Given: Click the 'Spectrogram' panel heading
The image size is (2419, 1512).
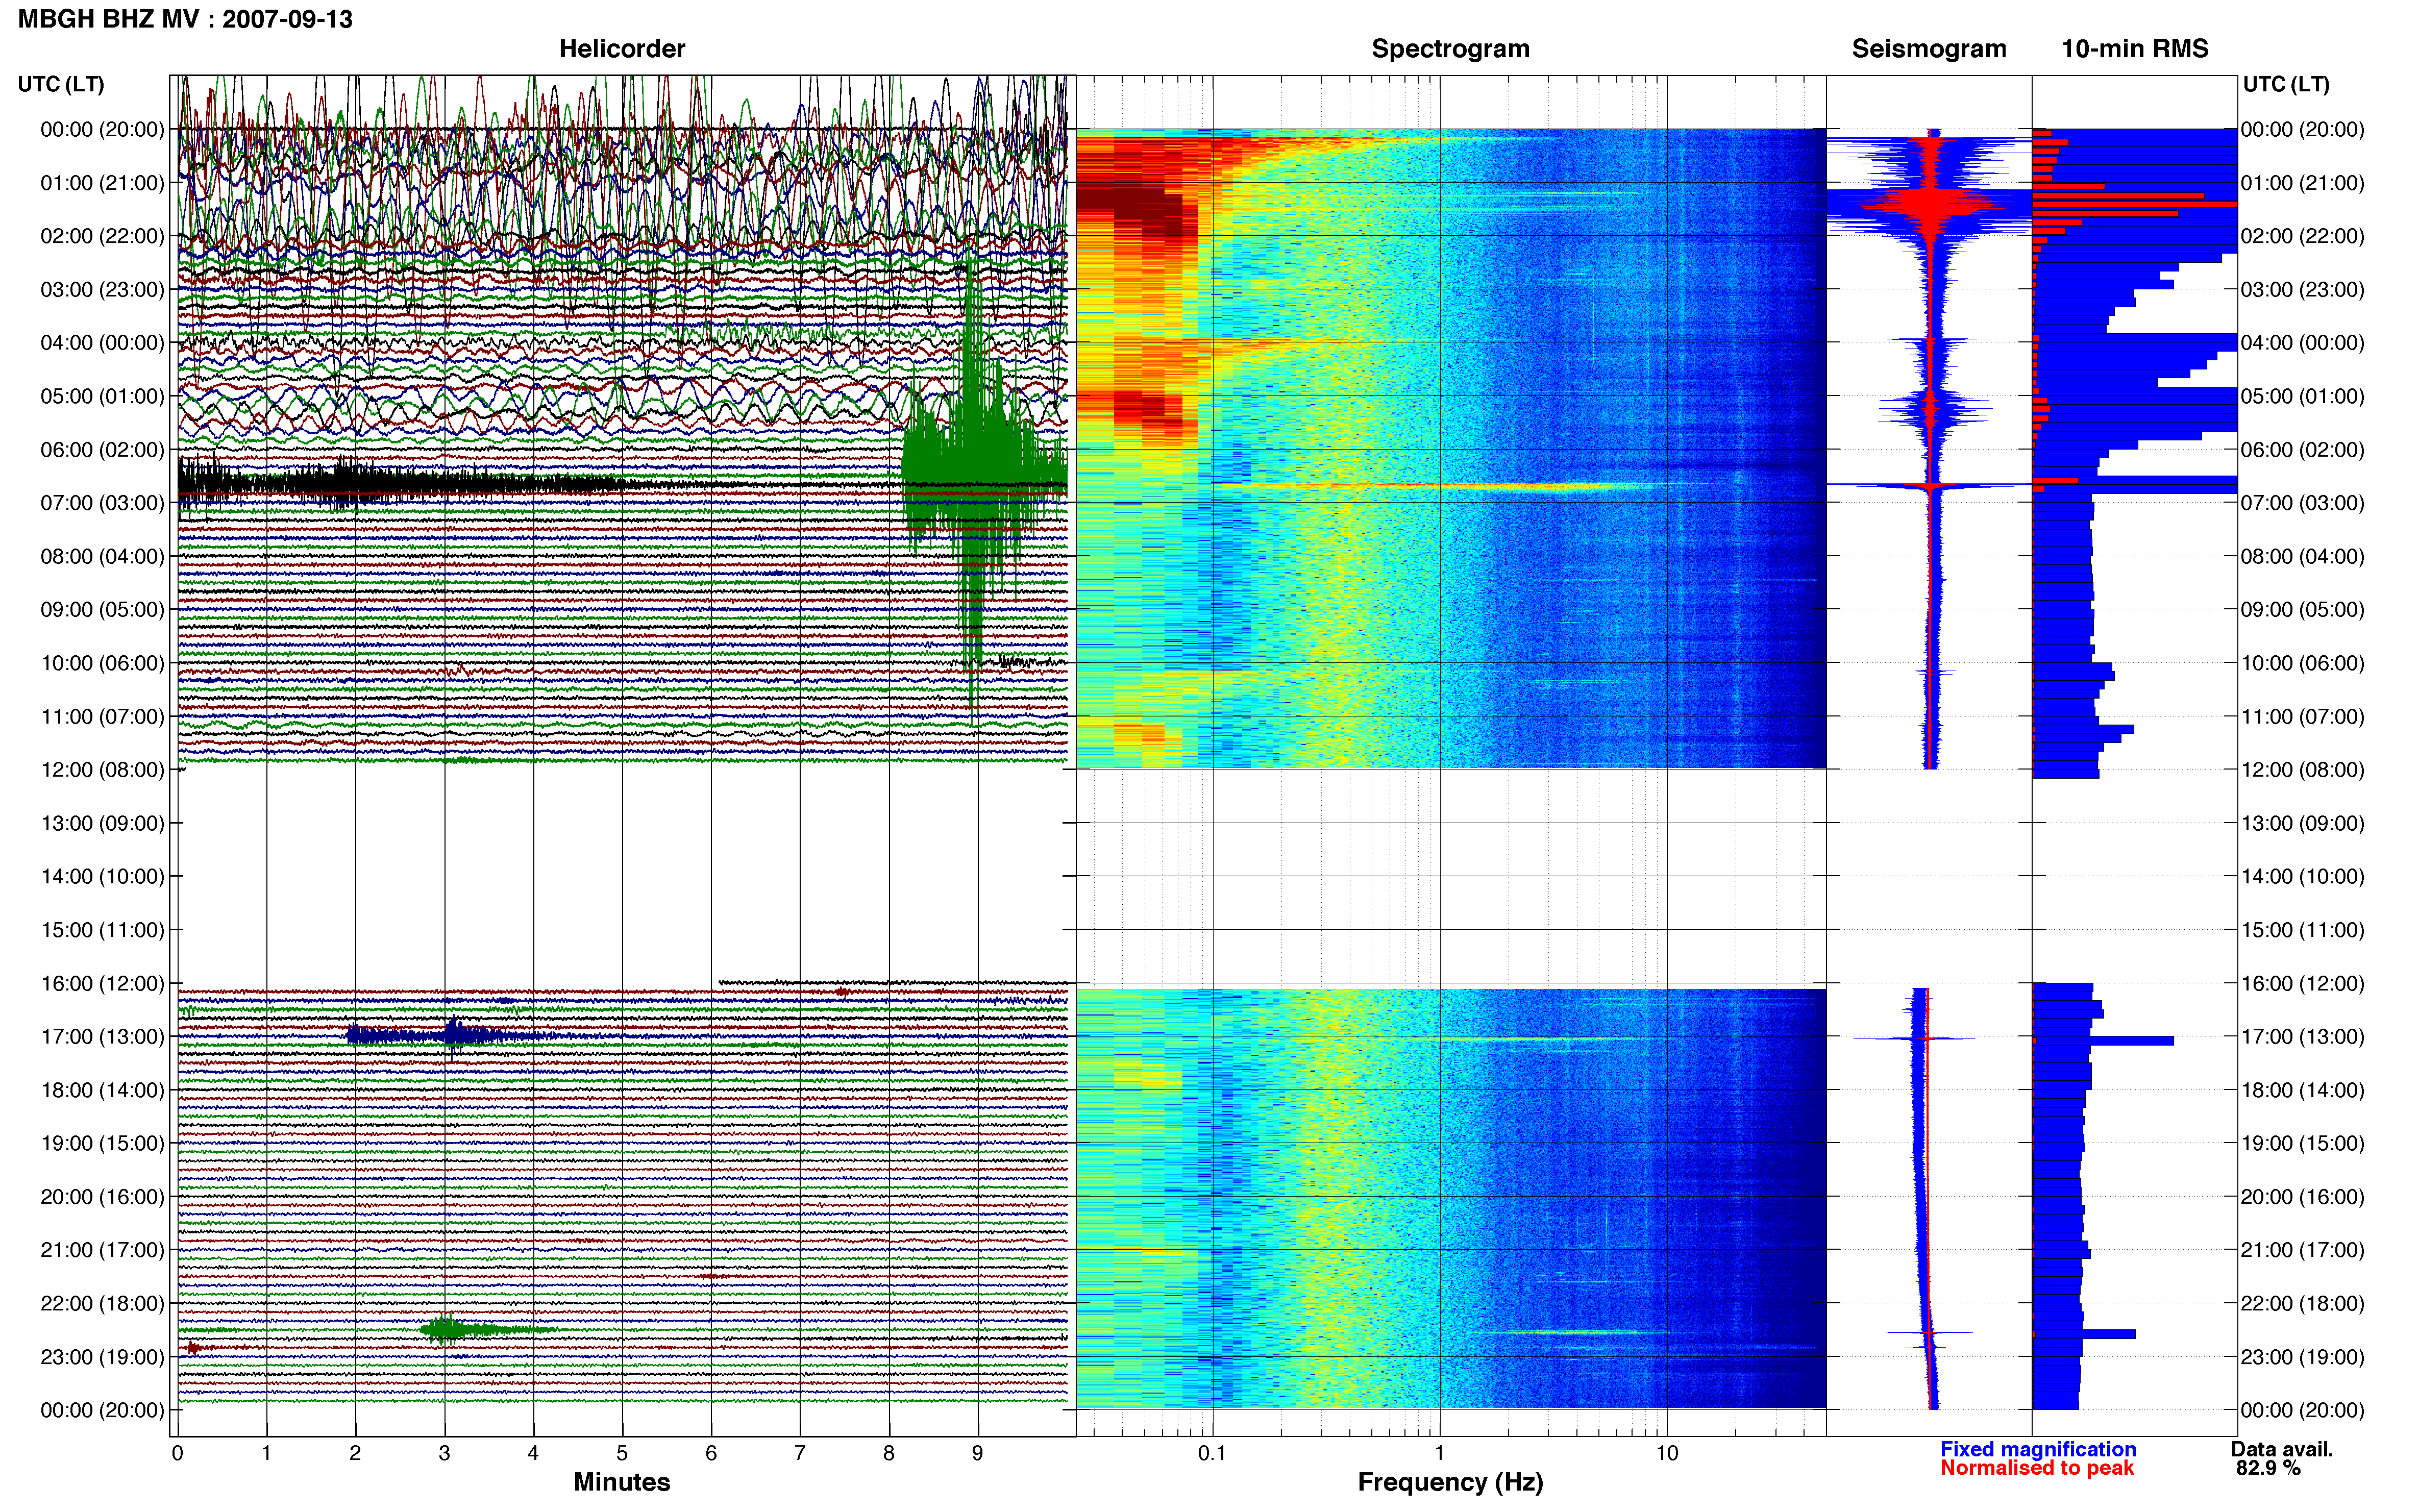Looking at the screenshot, I should click(x=1450, y=48).
